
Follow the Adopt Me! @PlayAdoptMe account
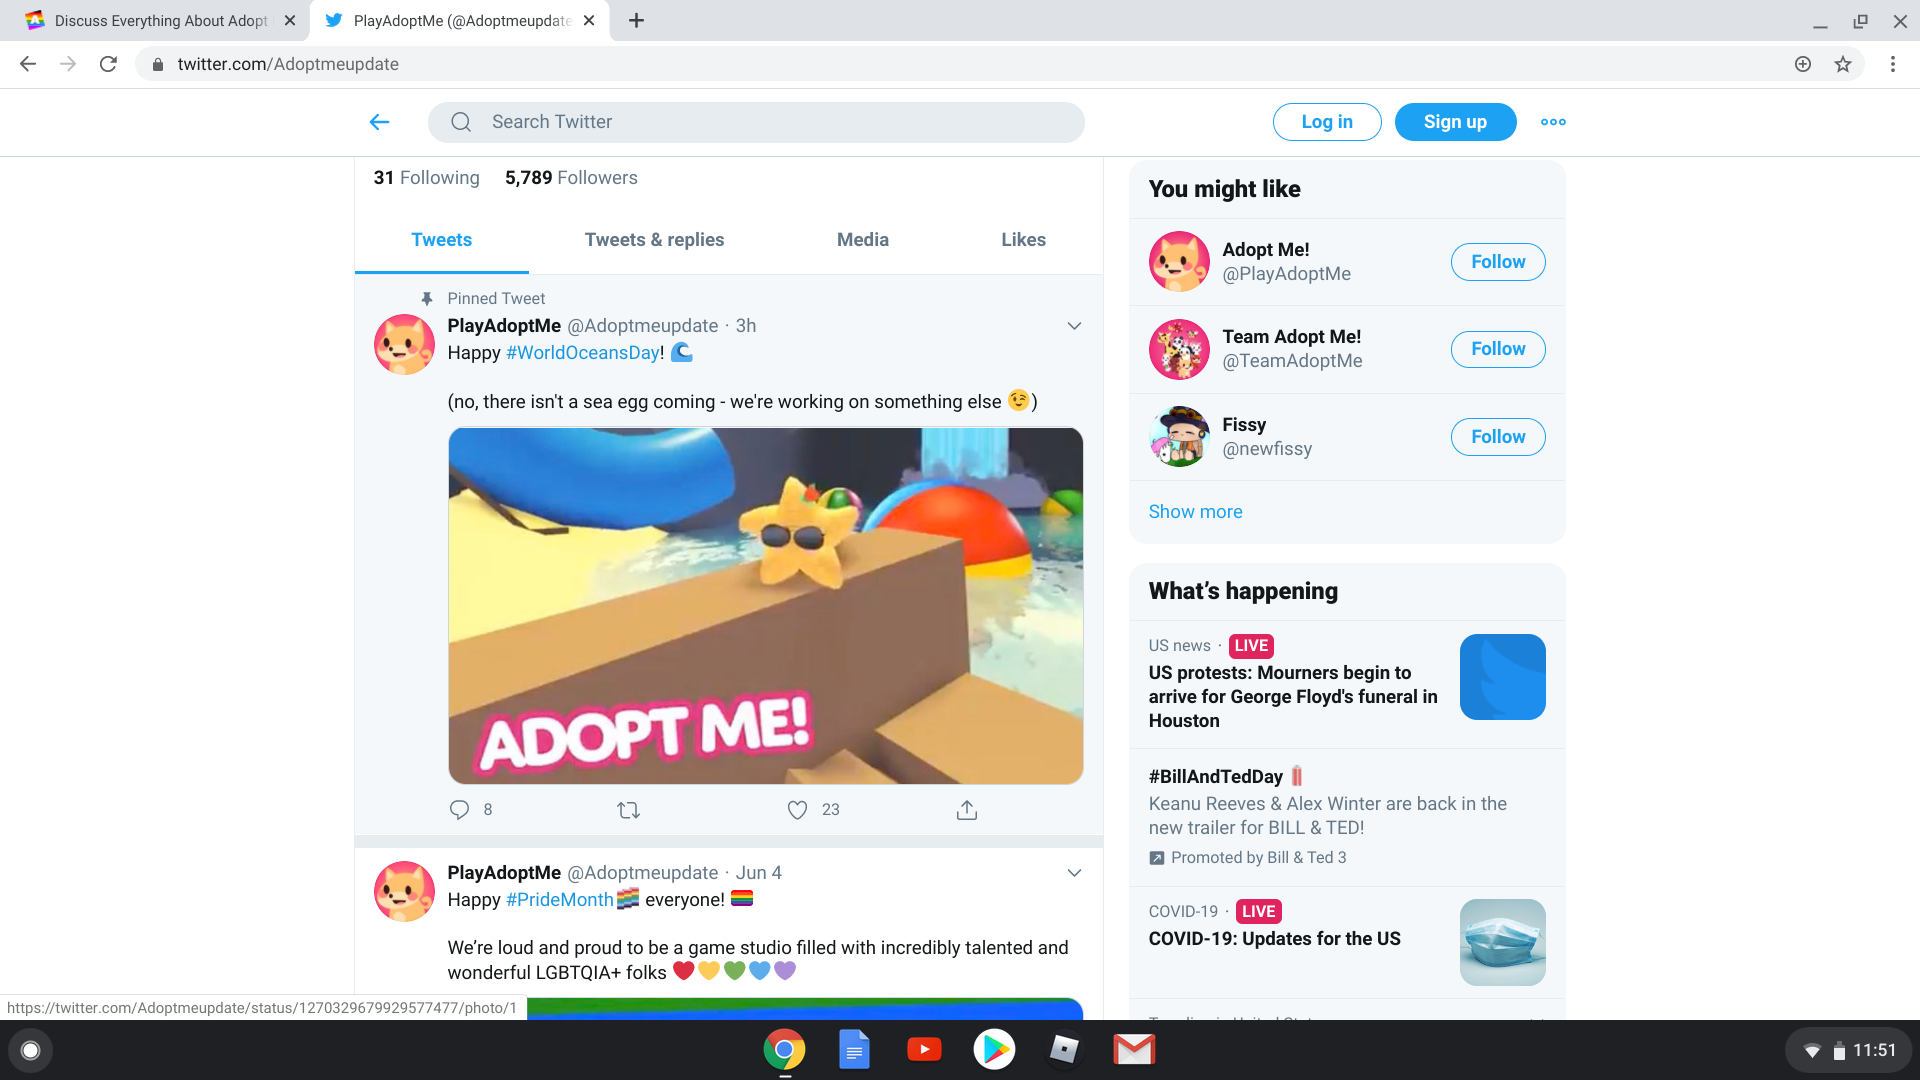[1497, 262]
